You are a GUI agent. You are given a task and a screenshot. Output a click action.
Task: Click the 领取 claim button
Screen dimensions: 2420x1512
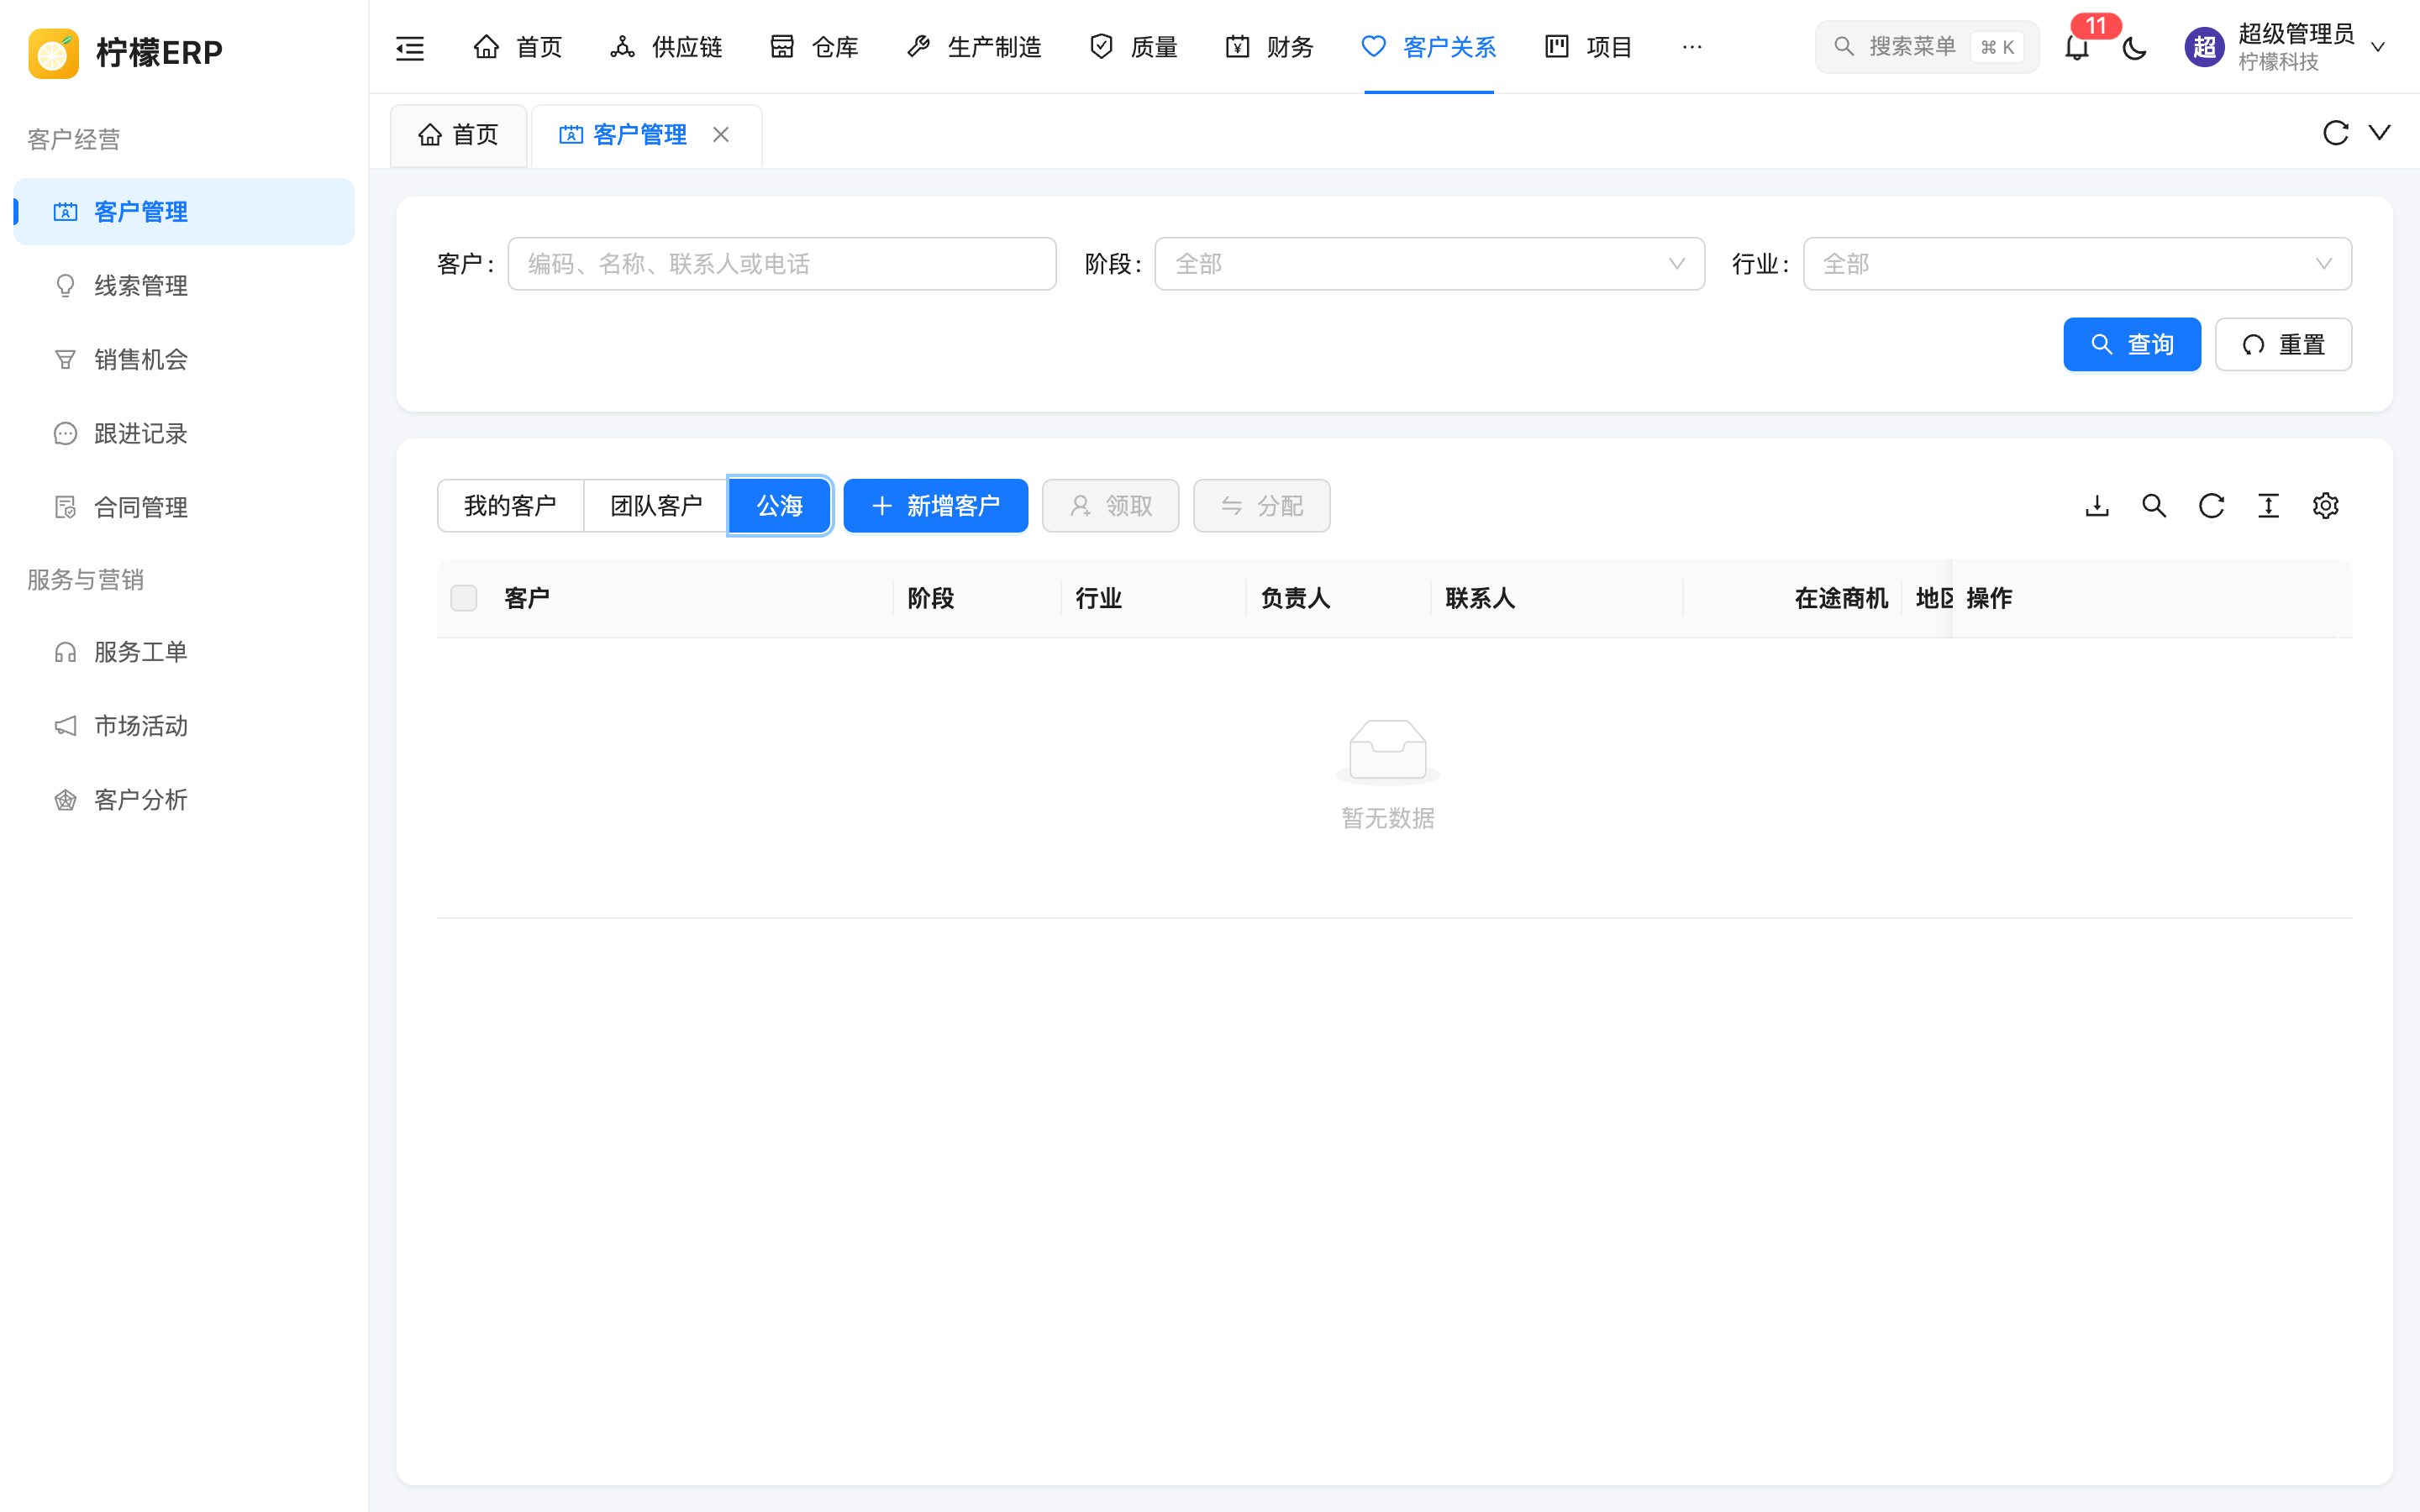pos(1110,506)
